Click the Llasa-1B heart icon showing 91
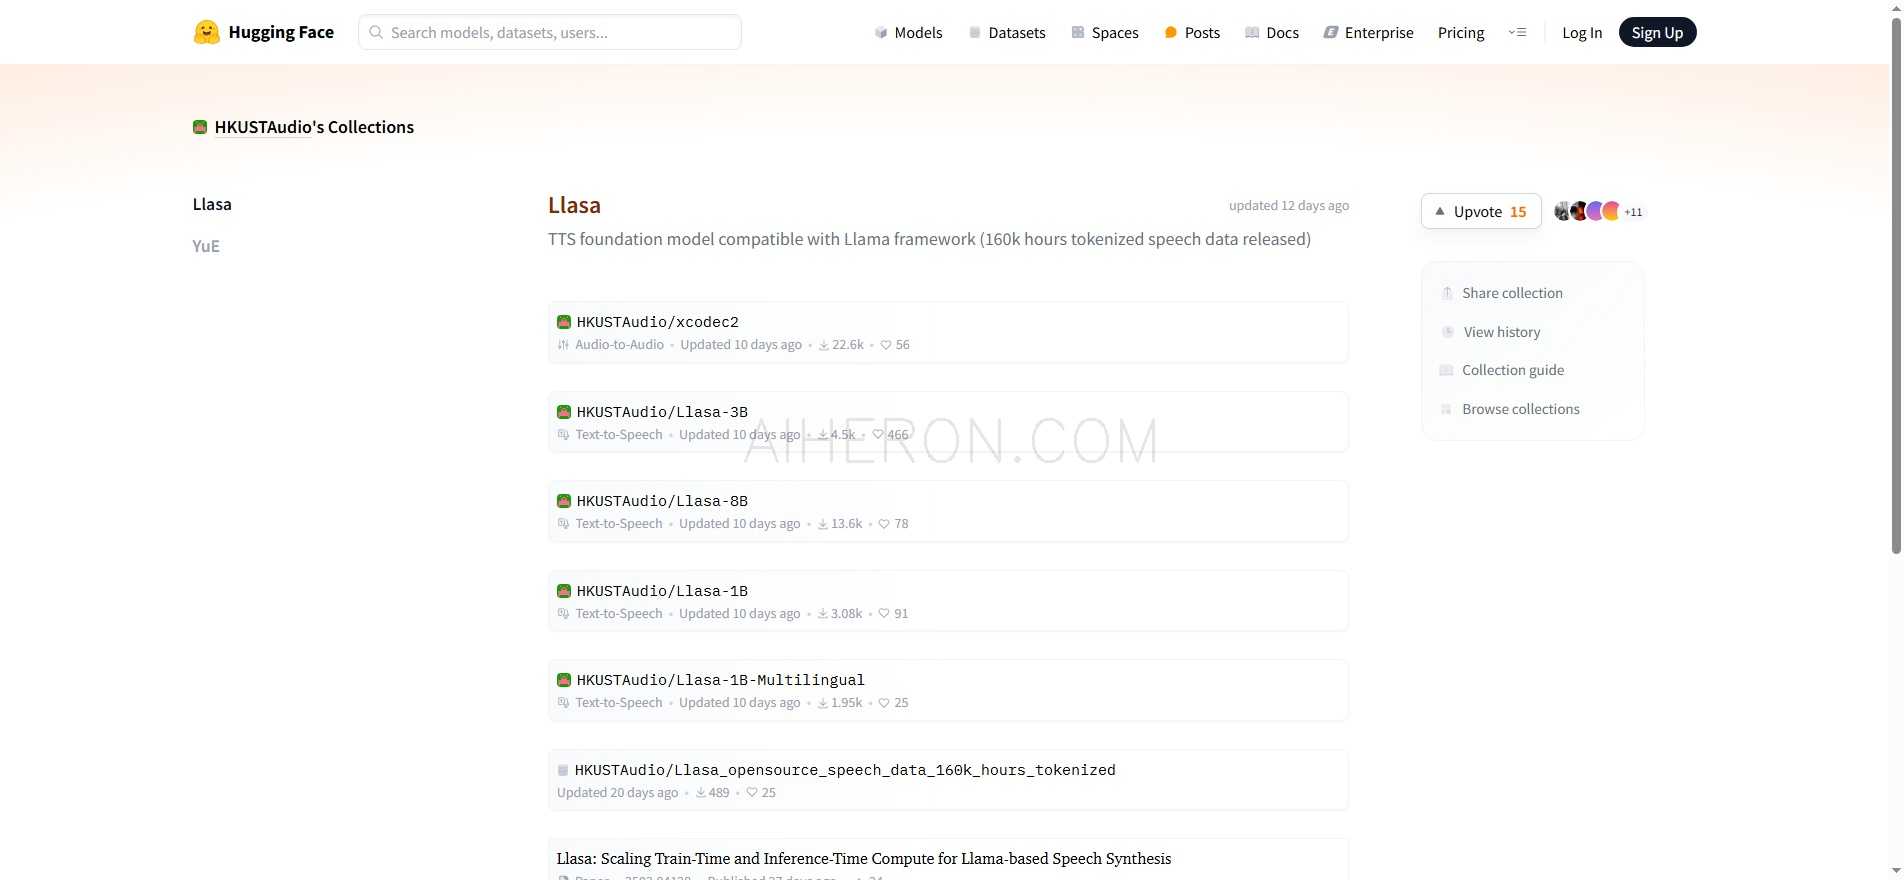 (884, 614)
